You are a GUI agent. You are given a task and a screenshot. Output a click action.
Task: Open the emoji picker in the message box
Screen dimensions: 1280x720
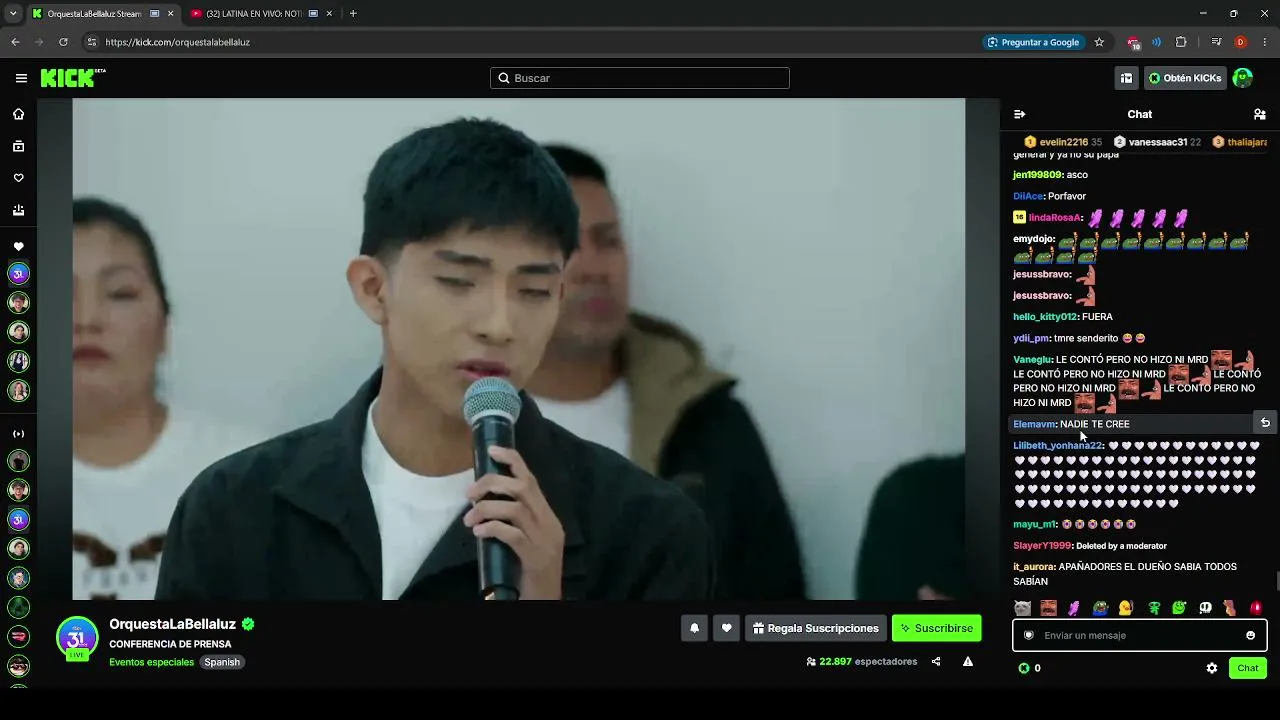tap(1250, 635)
